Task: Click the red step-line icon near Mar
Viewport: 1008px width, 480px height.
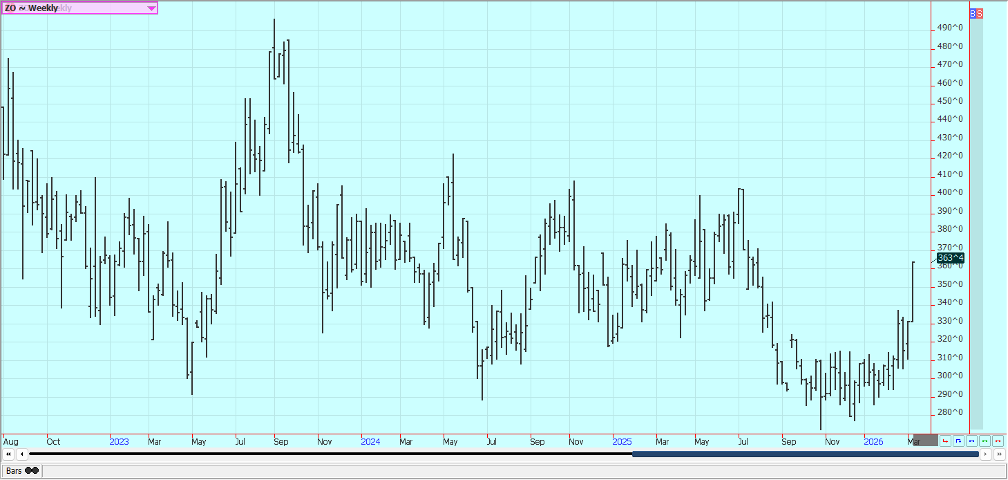Action: (946, 440)
